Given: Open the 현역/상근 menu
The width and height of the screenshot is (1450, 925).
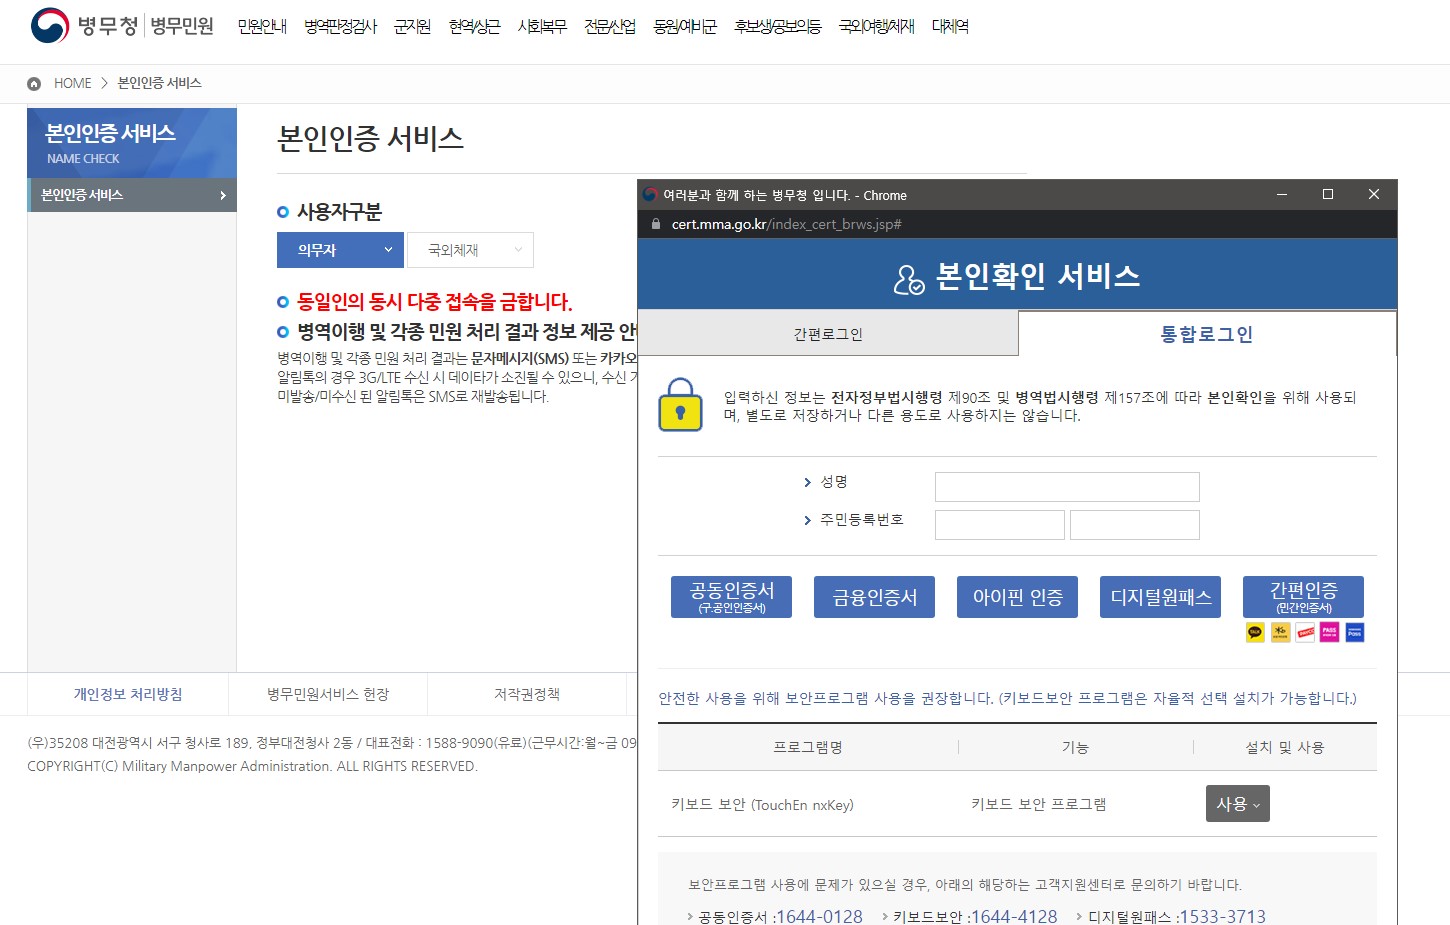Looking at the screenshot, I should coord(474,27).
